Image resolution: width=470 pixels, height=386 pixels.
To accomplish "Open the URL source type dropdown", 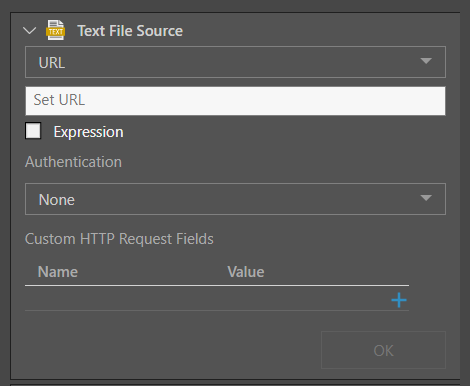I will (x=235, y=62).
